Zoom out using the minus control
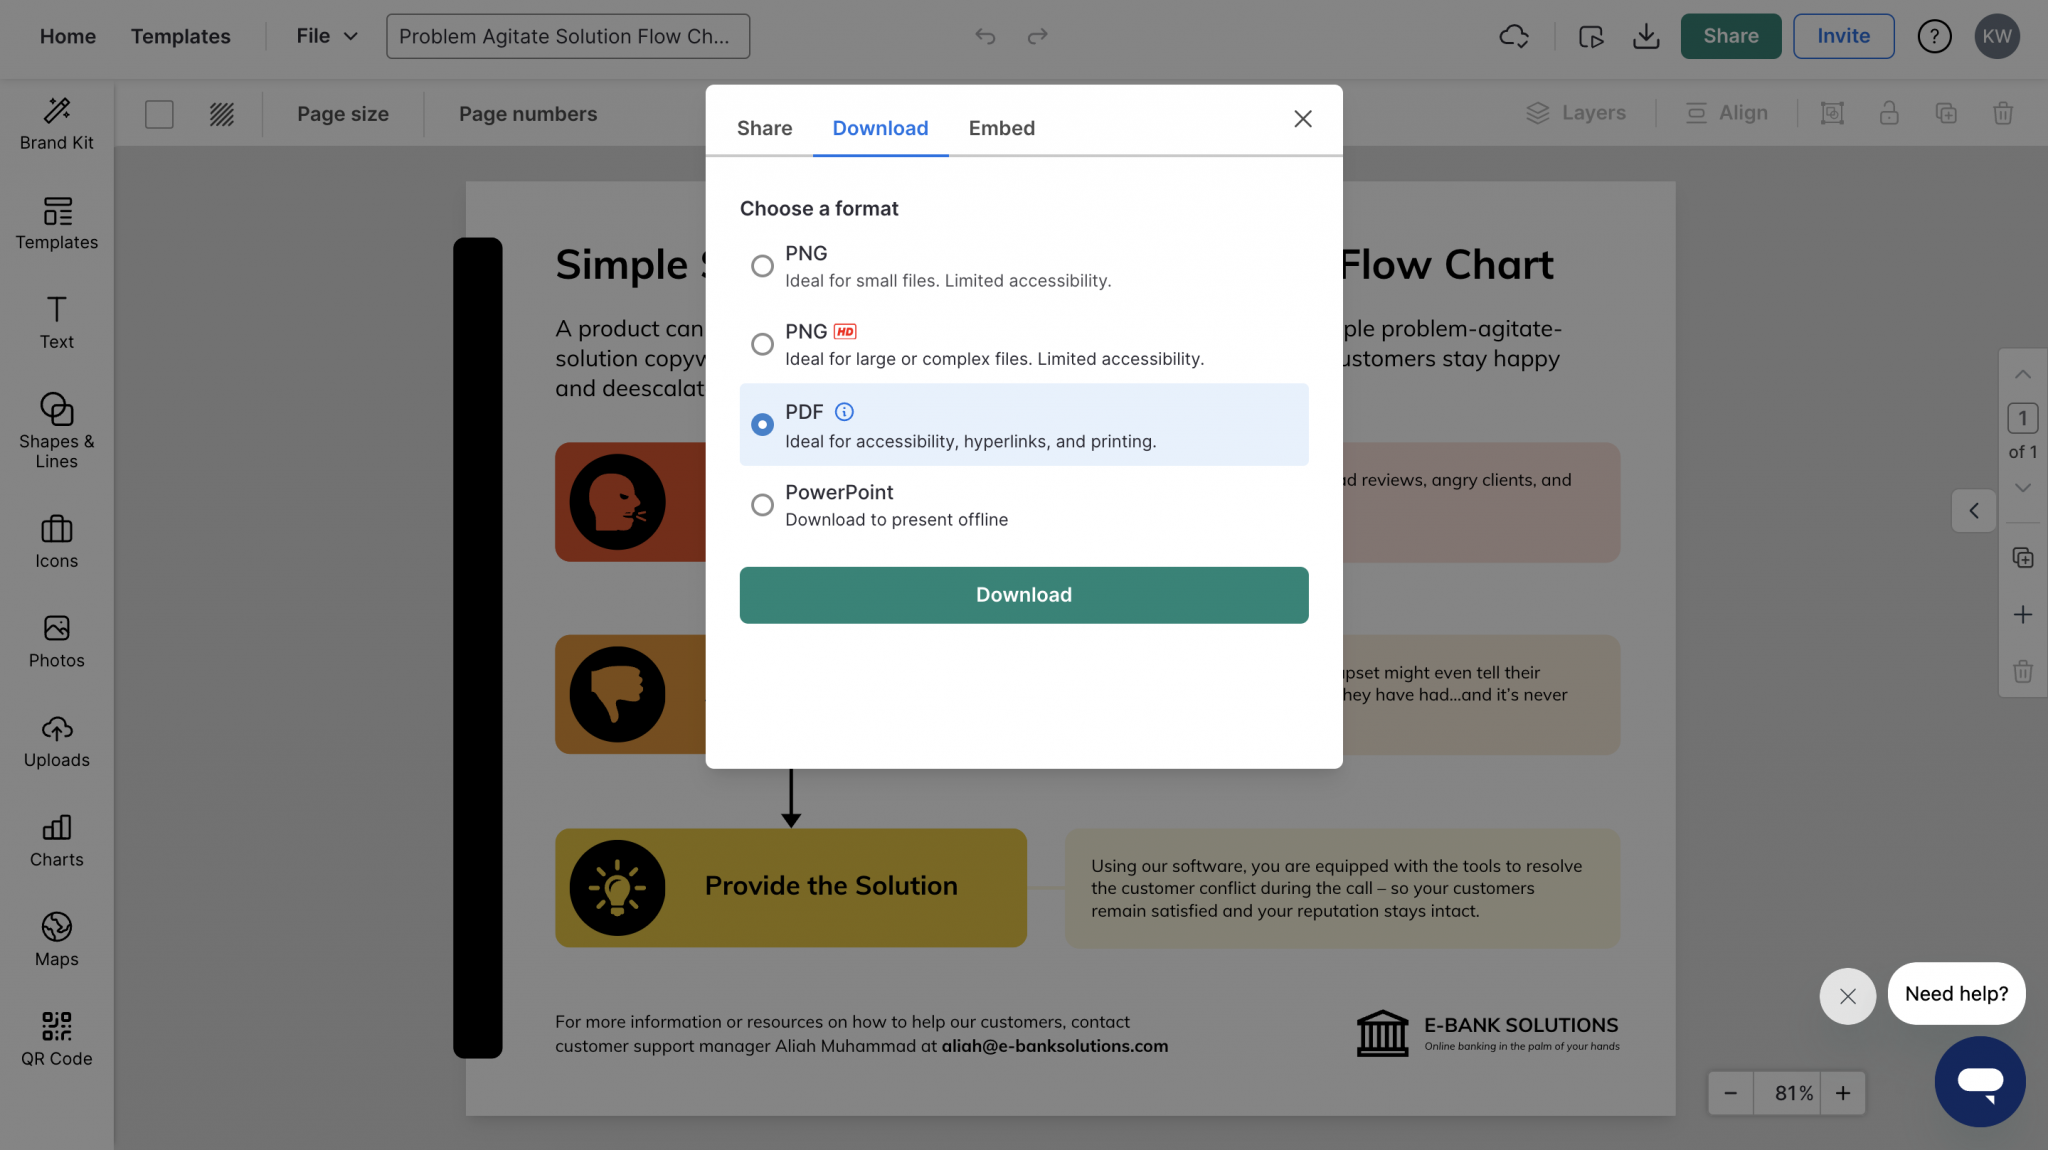2048x1150 pixels. [x=1730, y=1092]
